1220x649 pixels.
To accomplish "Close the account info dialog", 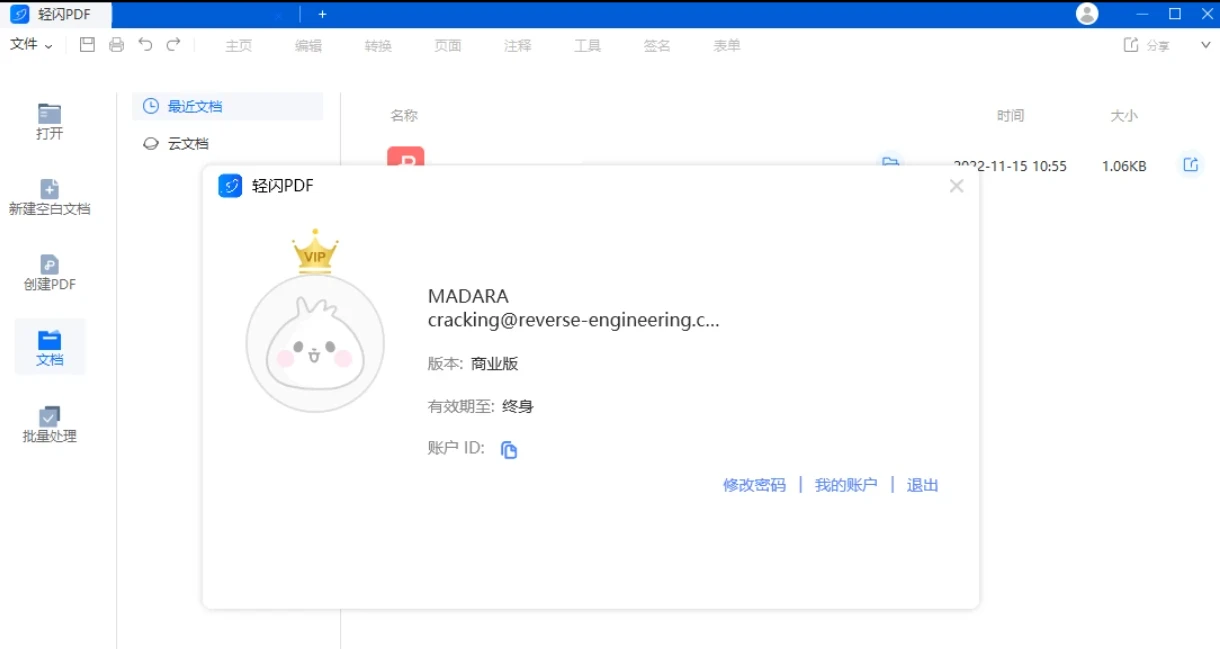I will coord(957,186).
